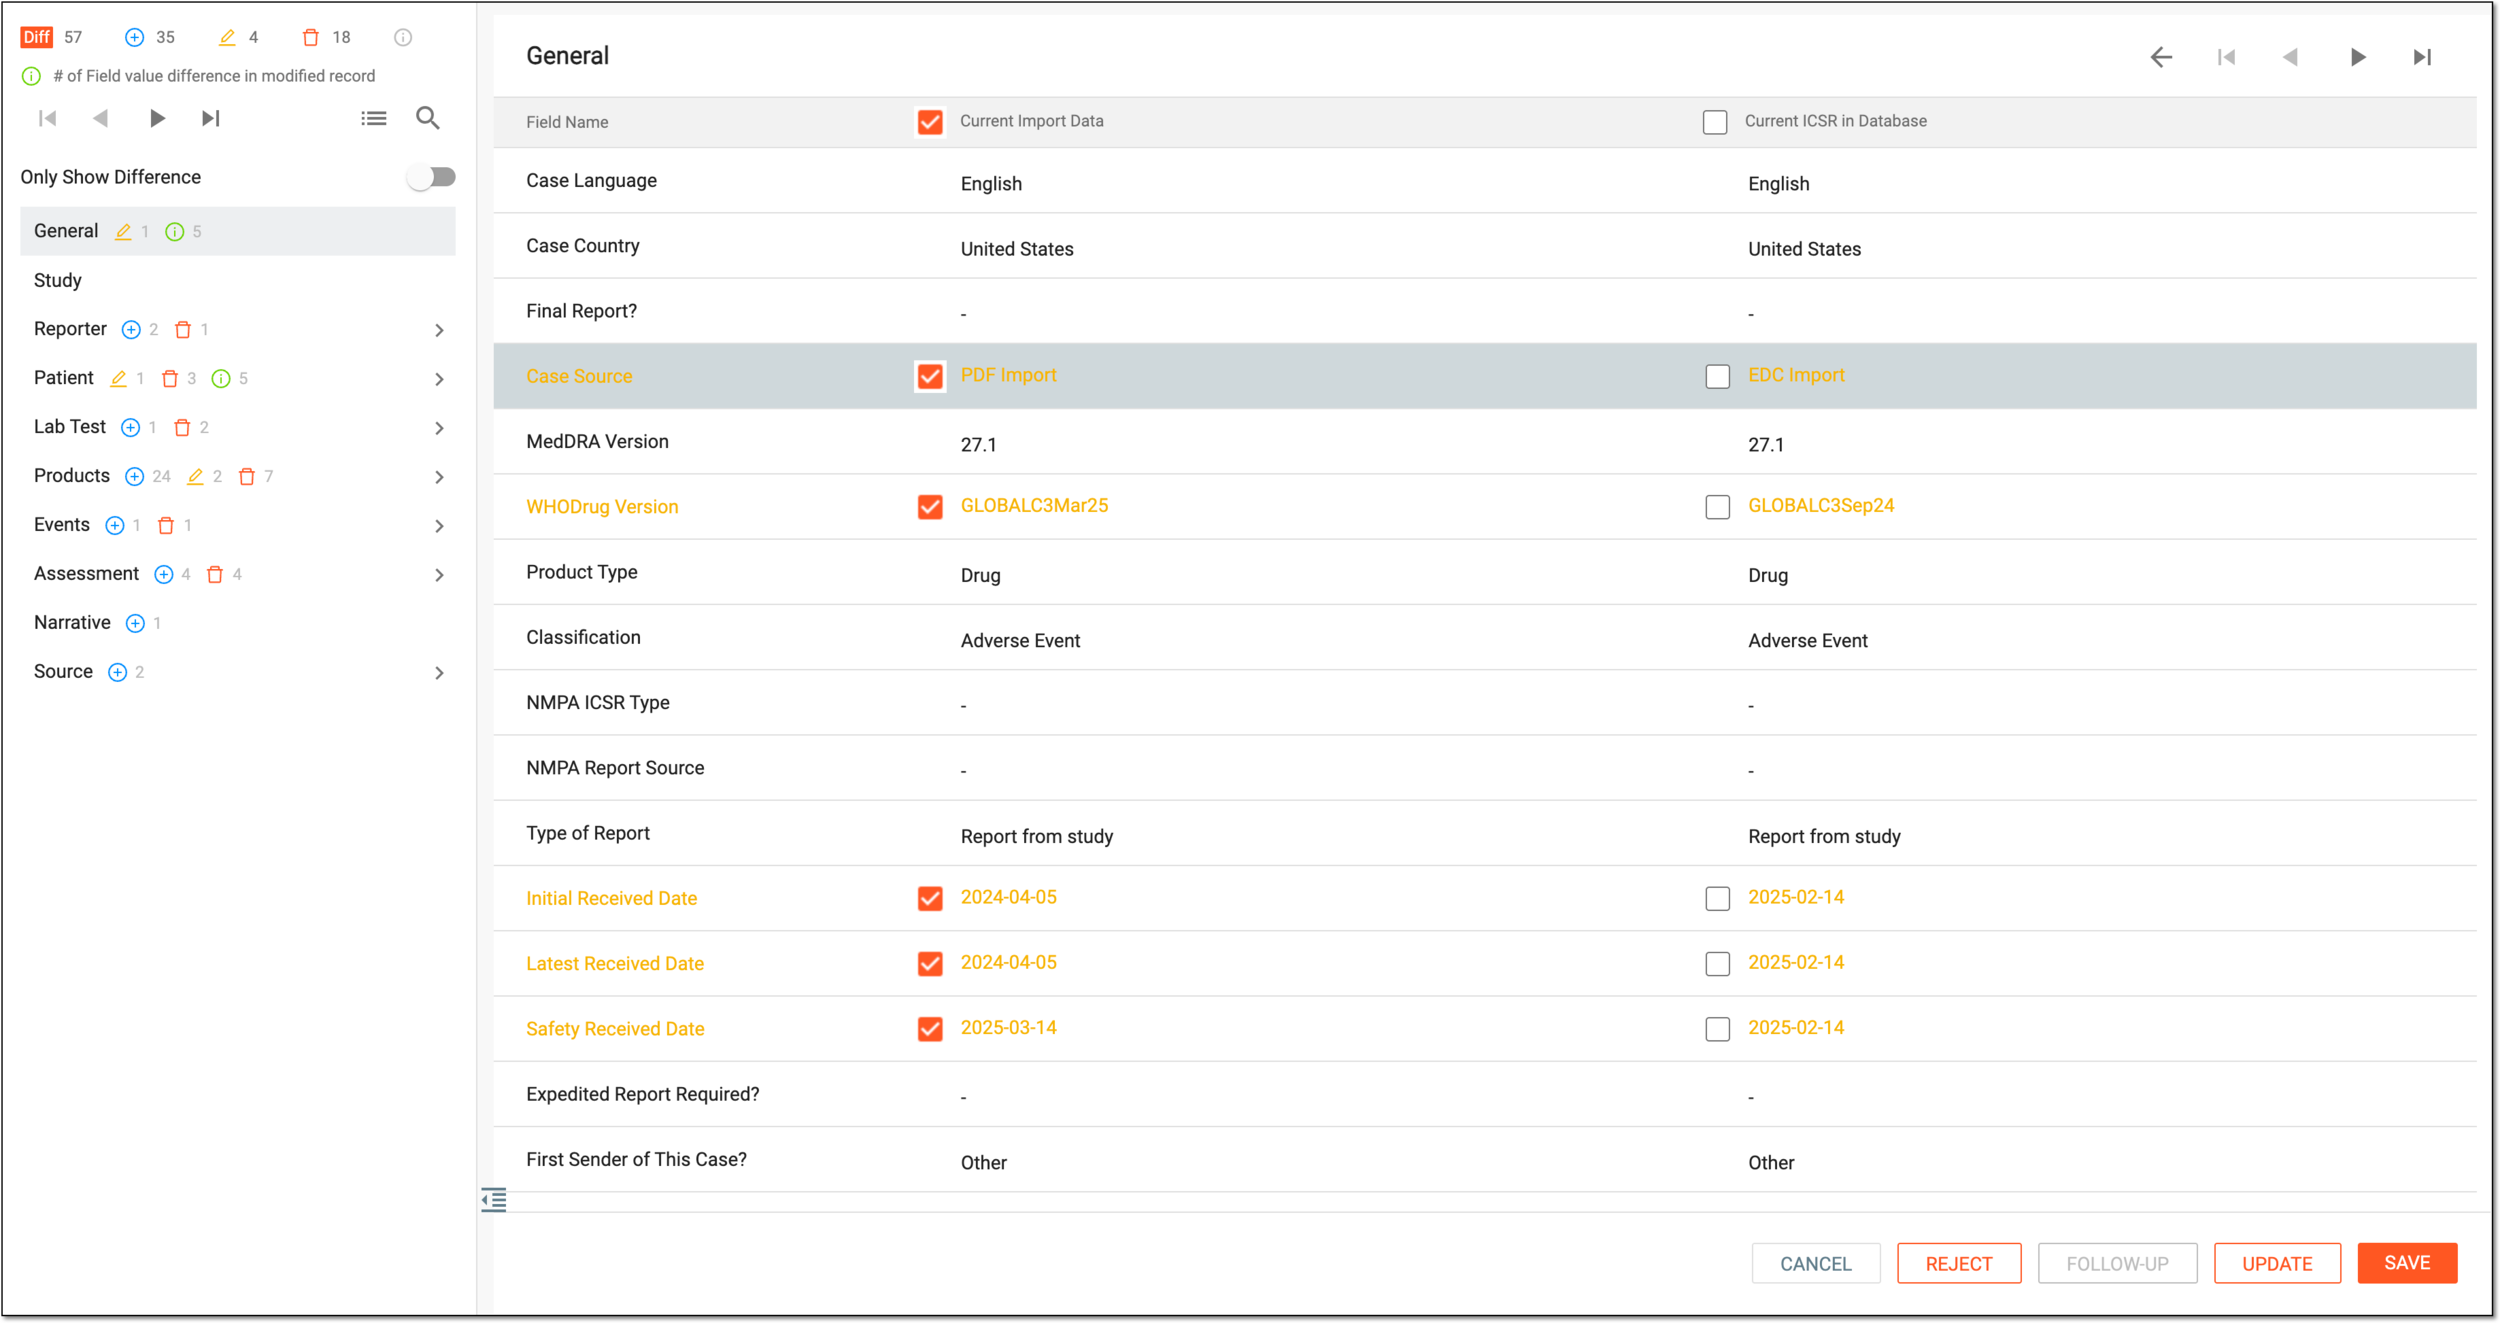The width and height of the screenshot is (2500, 1323).
Task: Click the FOLLOW-UP button
Action: coord(2117,1263)
